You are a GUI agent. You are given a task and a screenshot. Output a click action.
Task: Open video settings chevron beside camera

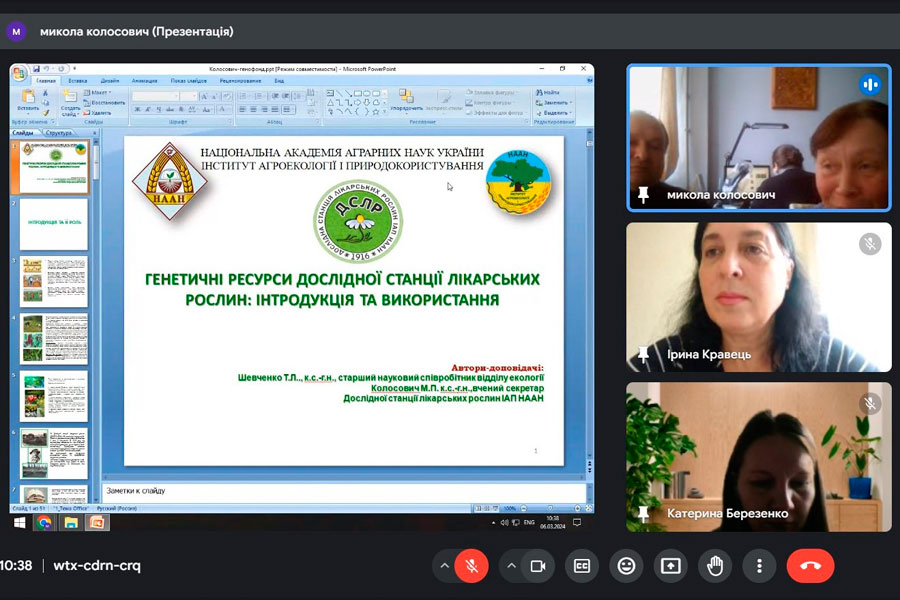coord(511,566)
